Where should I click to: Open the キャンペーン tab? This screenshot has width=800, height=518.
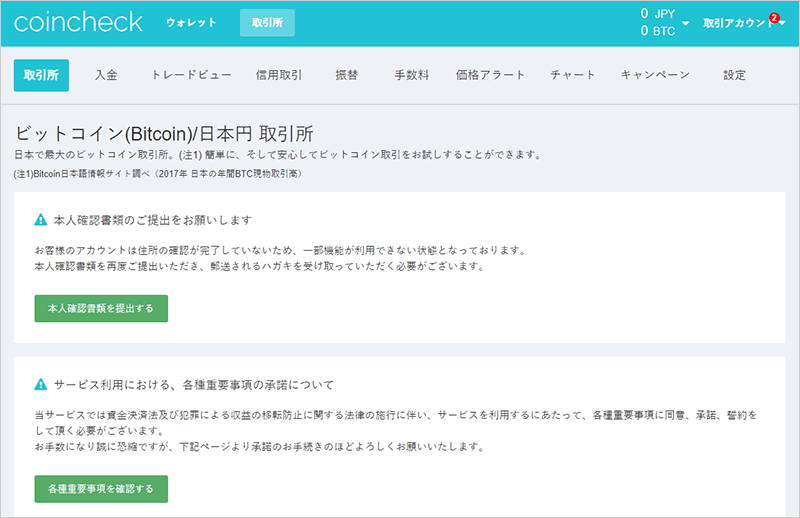[654, 75]
